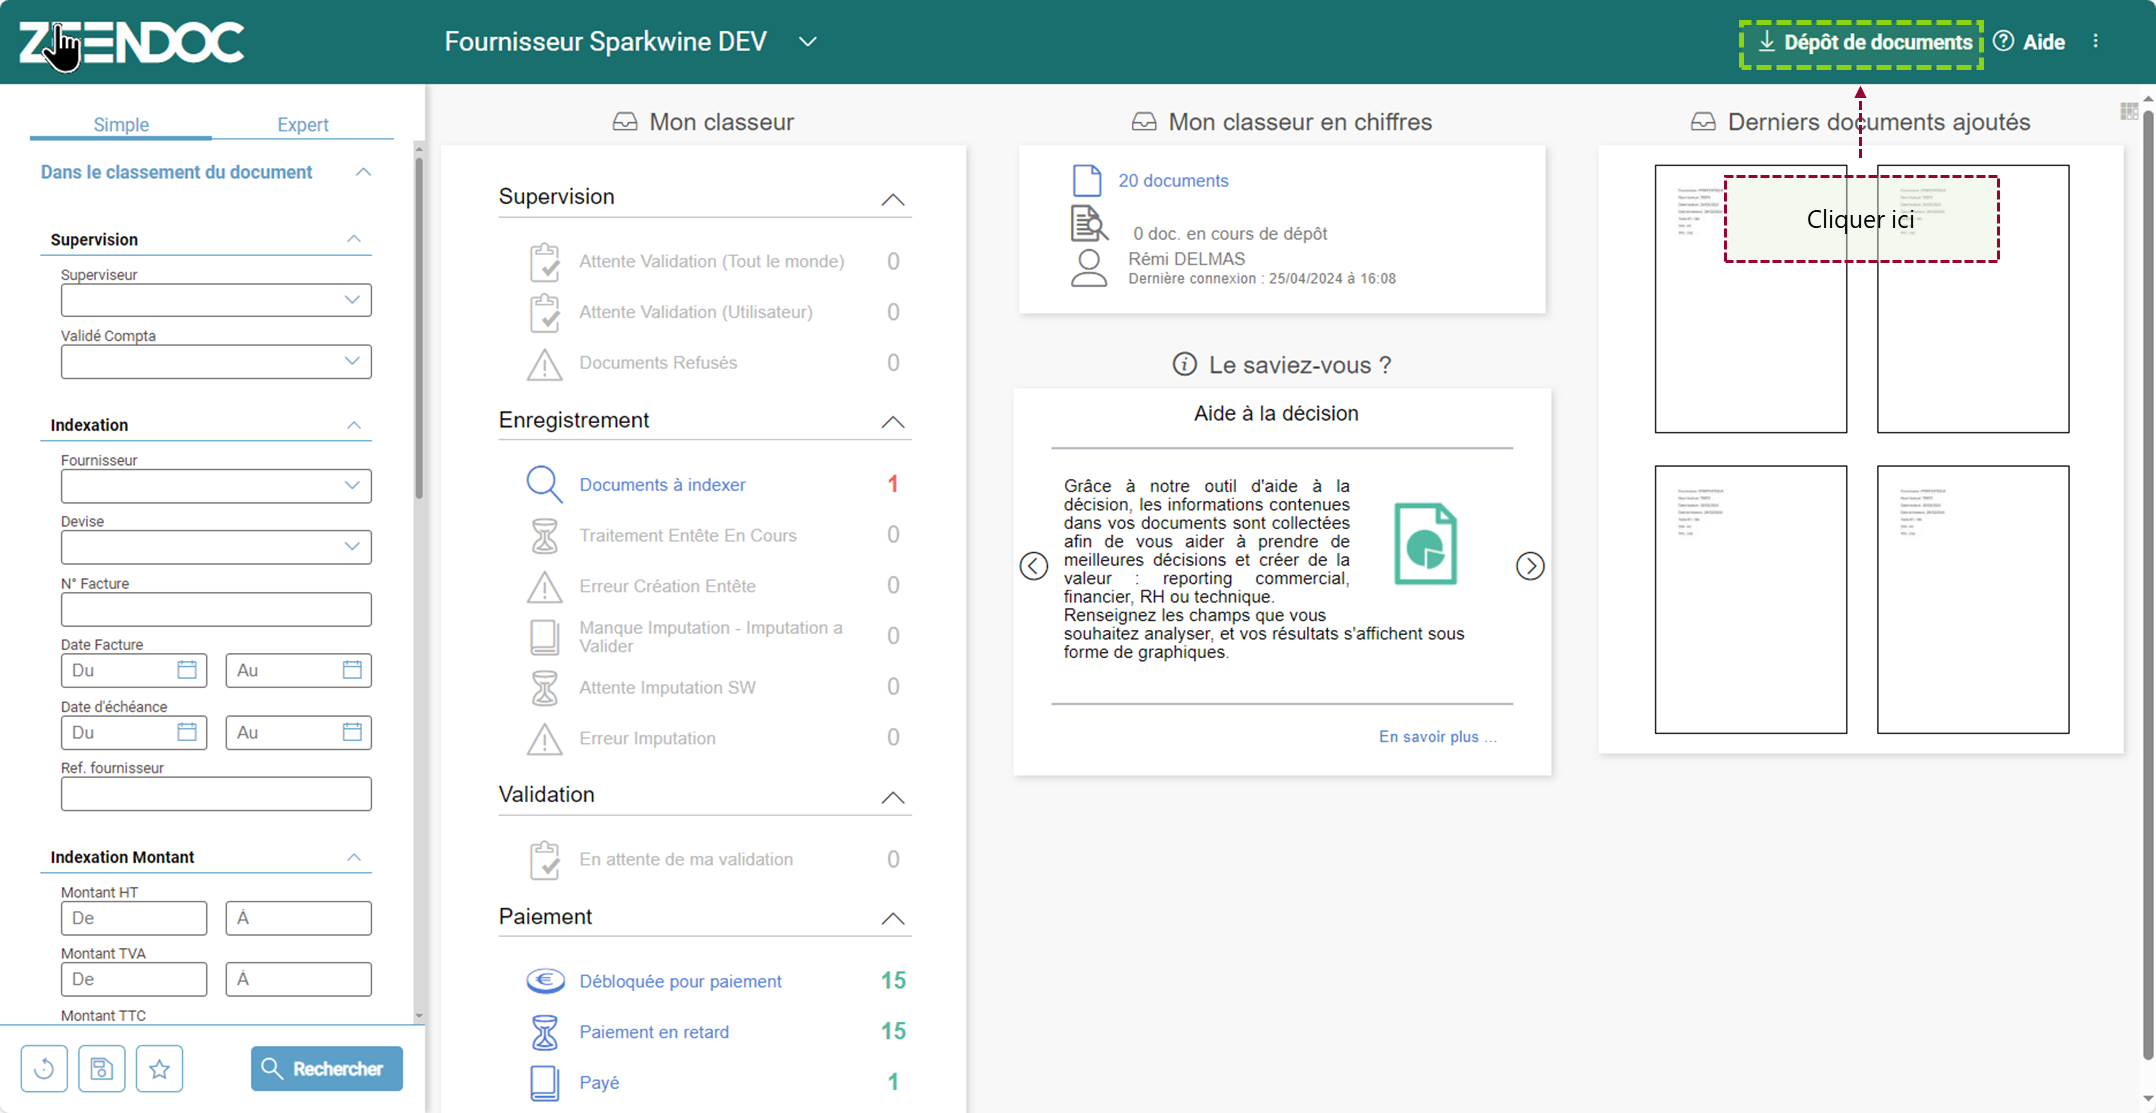Open the Documents à indexer link

662,484
